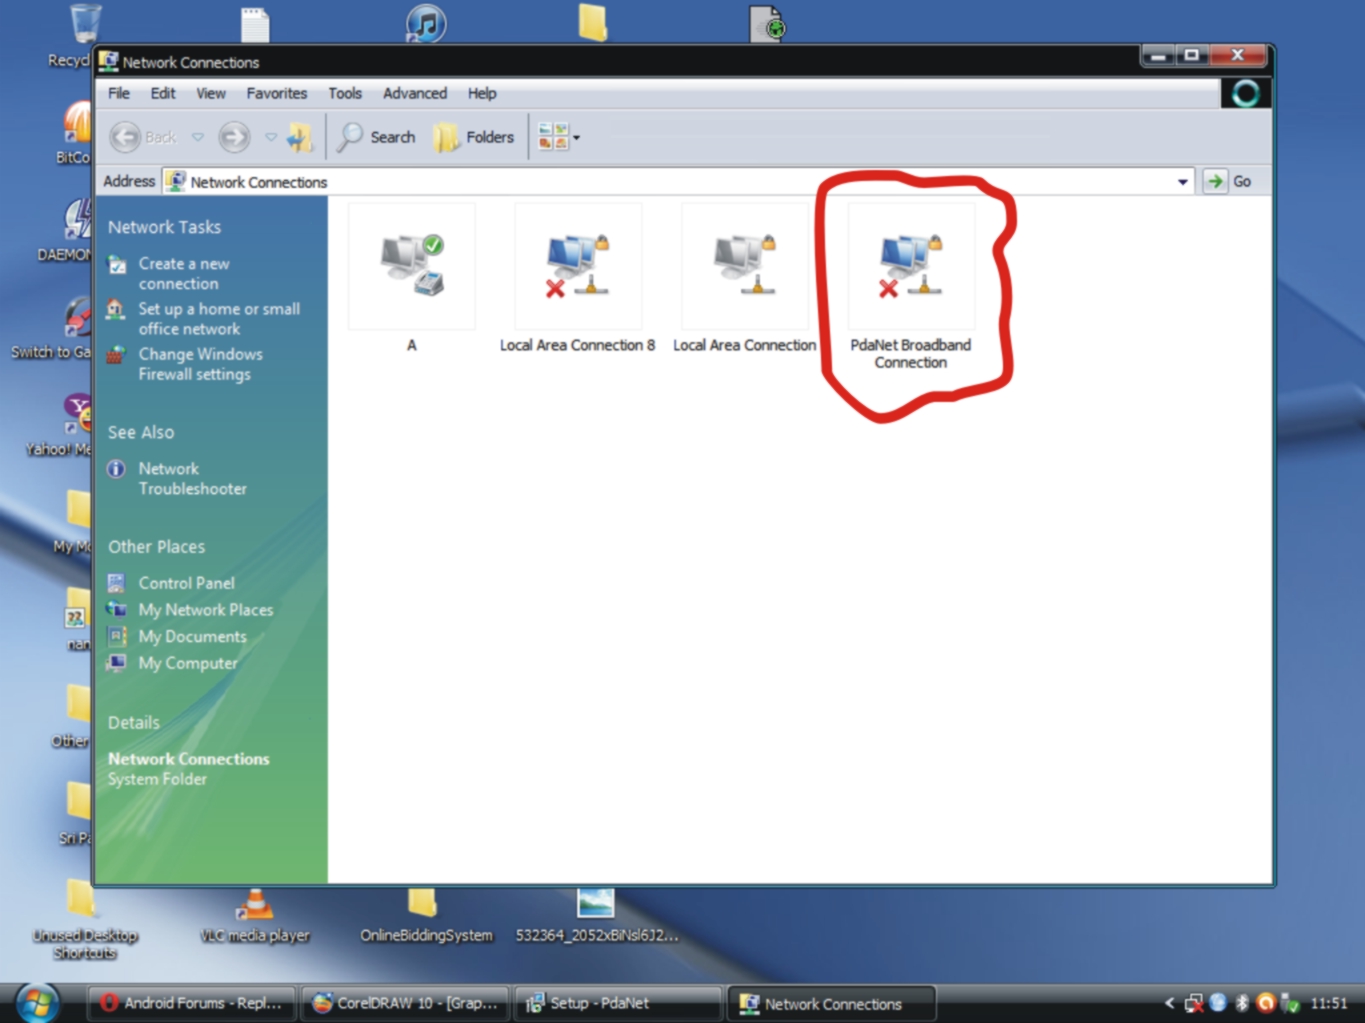Click the Go button beside address bar
1365x1023 pixels.
[x=1229, y=182]
